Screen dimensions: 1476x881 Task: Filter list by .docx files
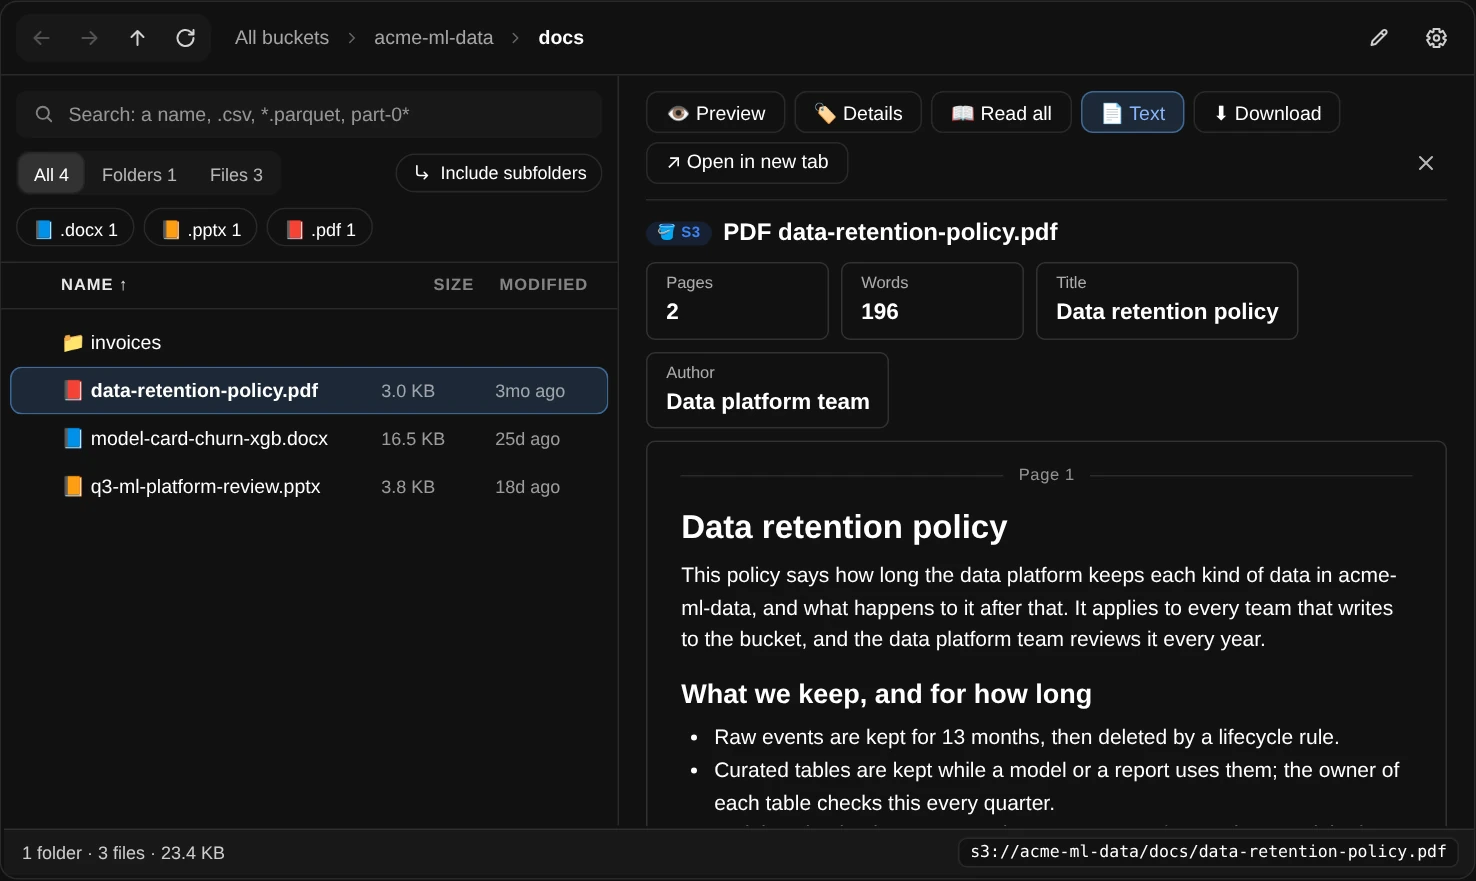click(75, 229)
